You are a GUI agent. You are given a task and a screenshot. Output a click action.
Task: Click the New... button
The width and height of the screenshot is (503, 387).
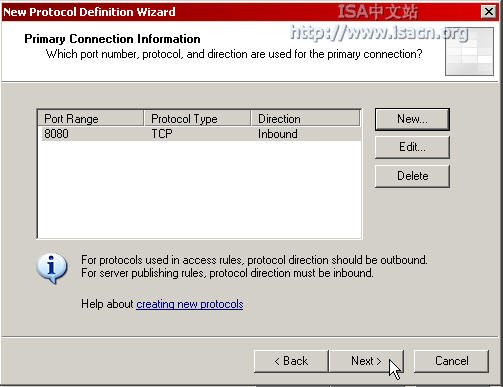click(x=412, y=119)
